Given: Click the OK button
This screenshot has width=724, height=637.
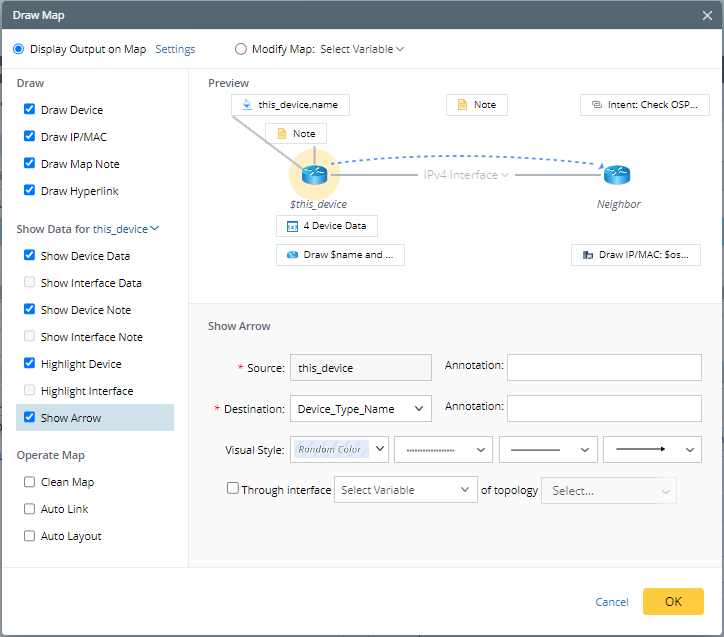Looking at the screenshot, I should tap(673, 601).
